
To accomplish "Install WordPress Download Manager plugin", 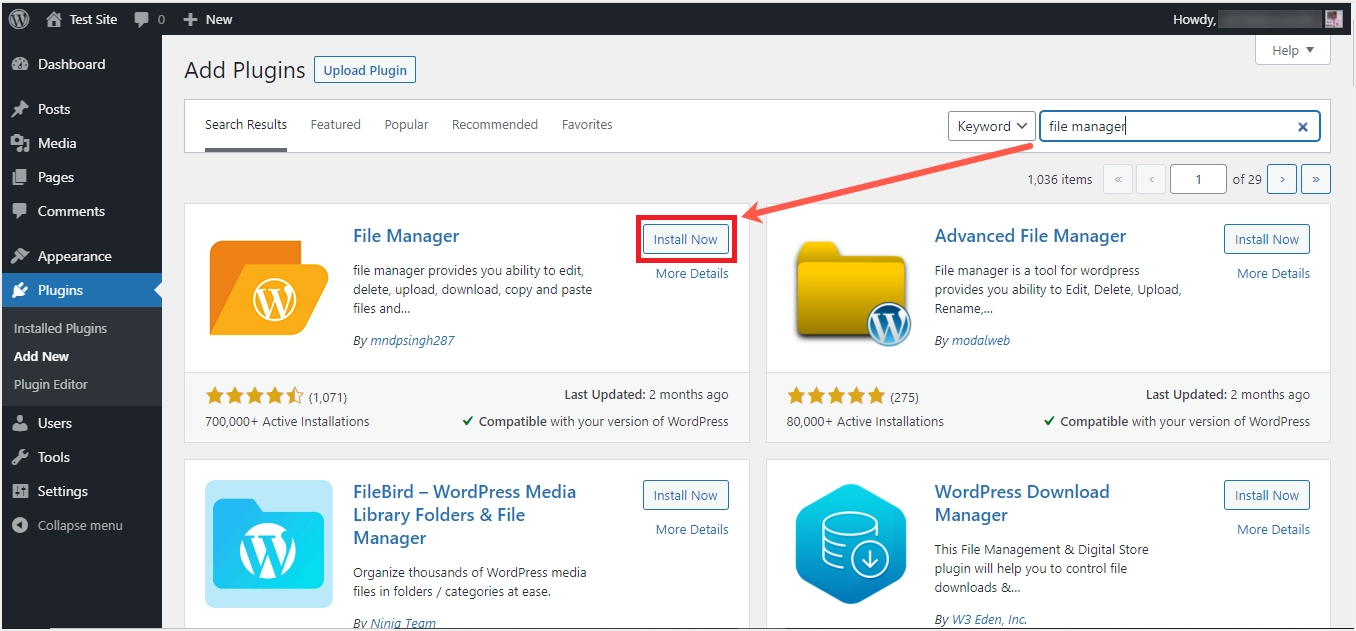I will [1267, 495].
